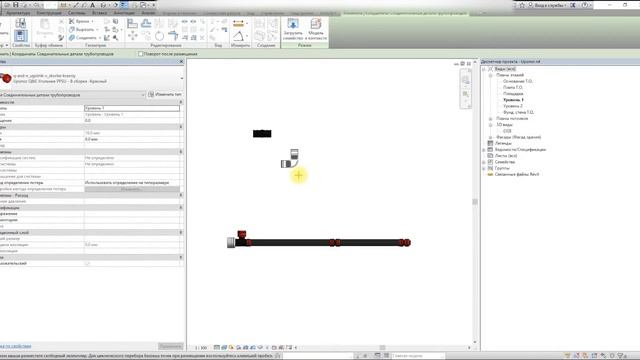640x360 pixels.
Task: Select Плита Т.О. floor plan
Action: coord(513,87)
